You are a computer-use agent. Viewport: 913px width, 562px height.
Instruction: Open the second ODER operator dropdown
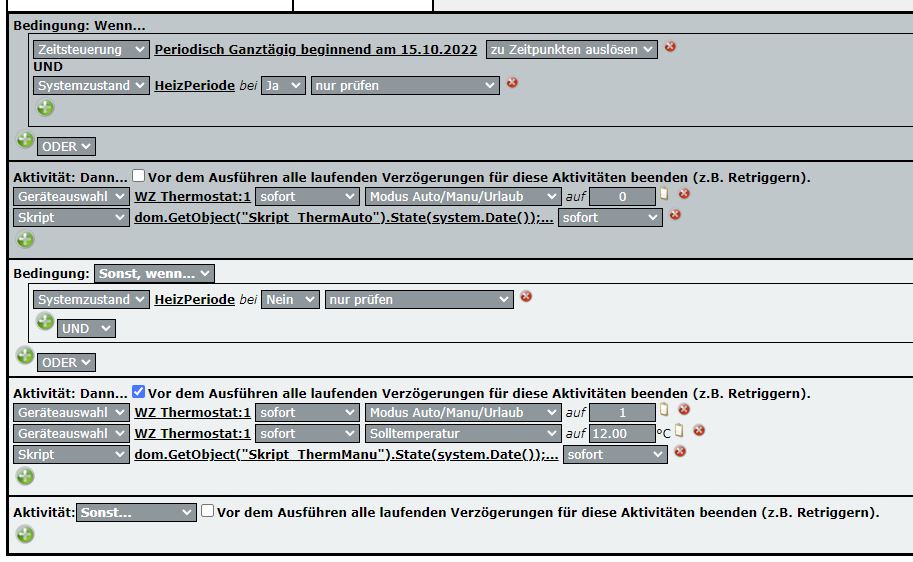(66, 363)
